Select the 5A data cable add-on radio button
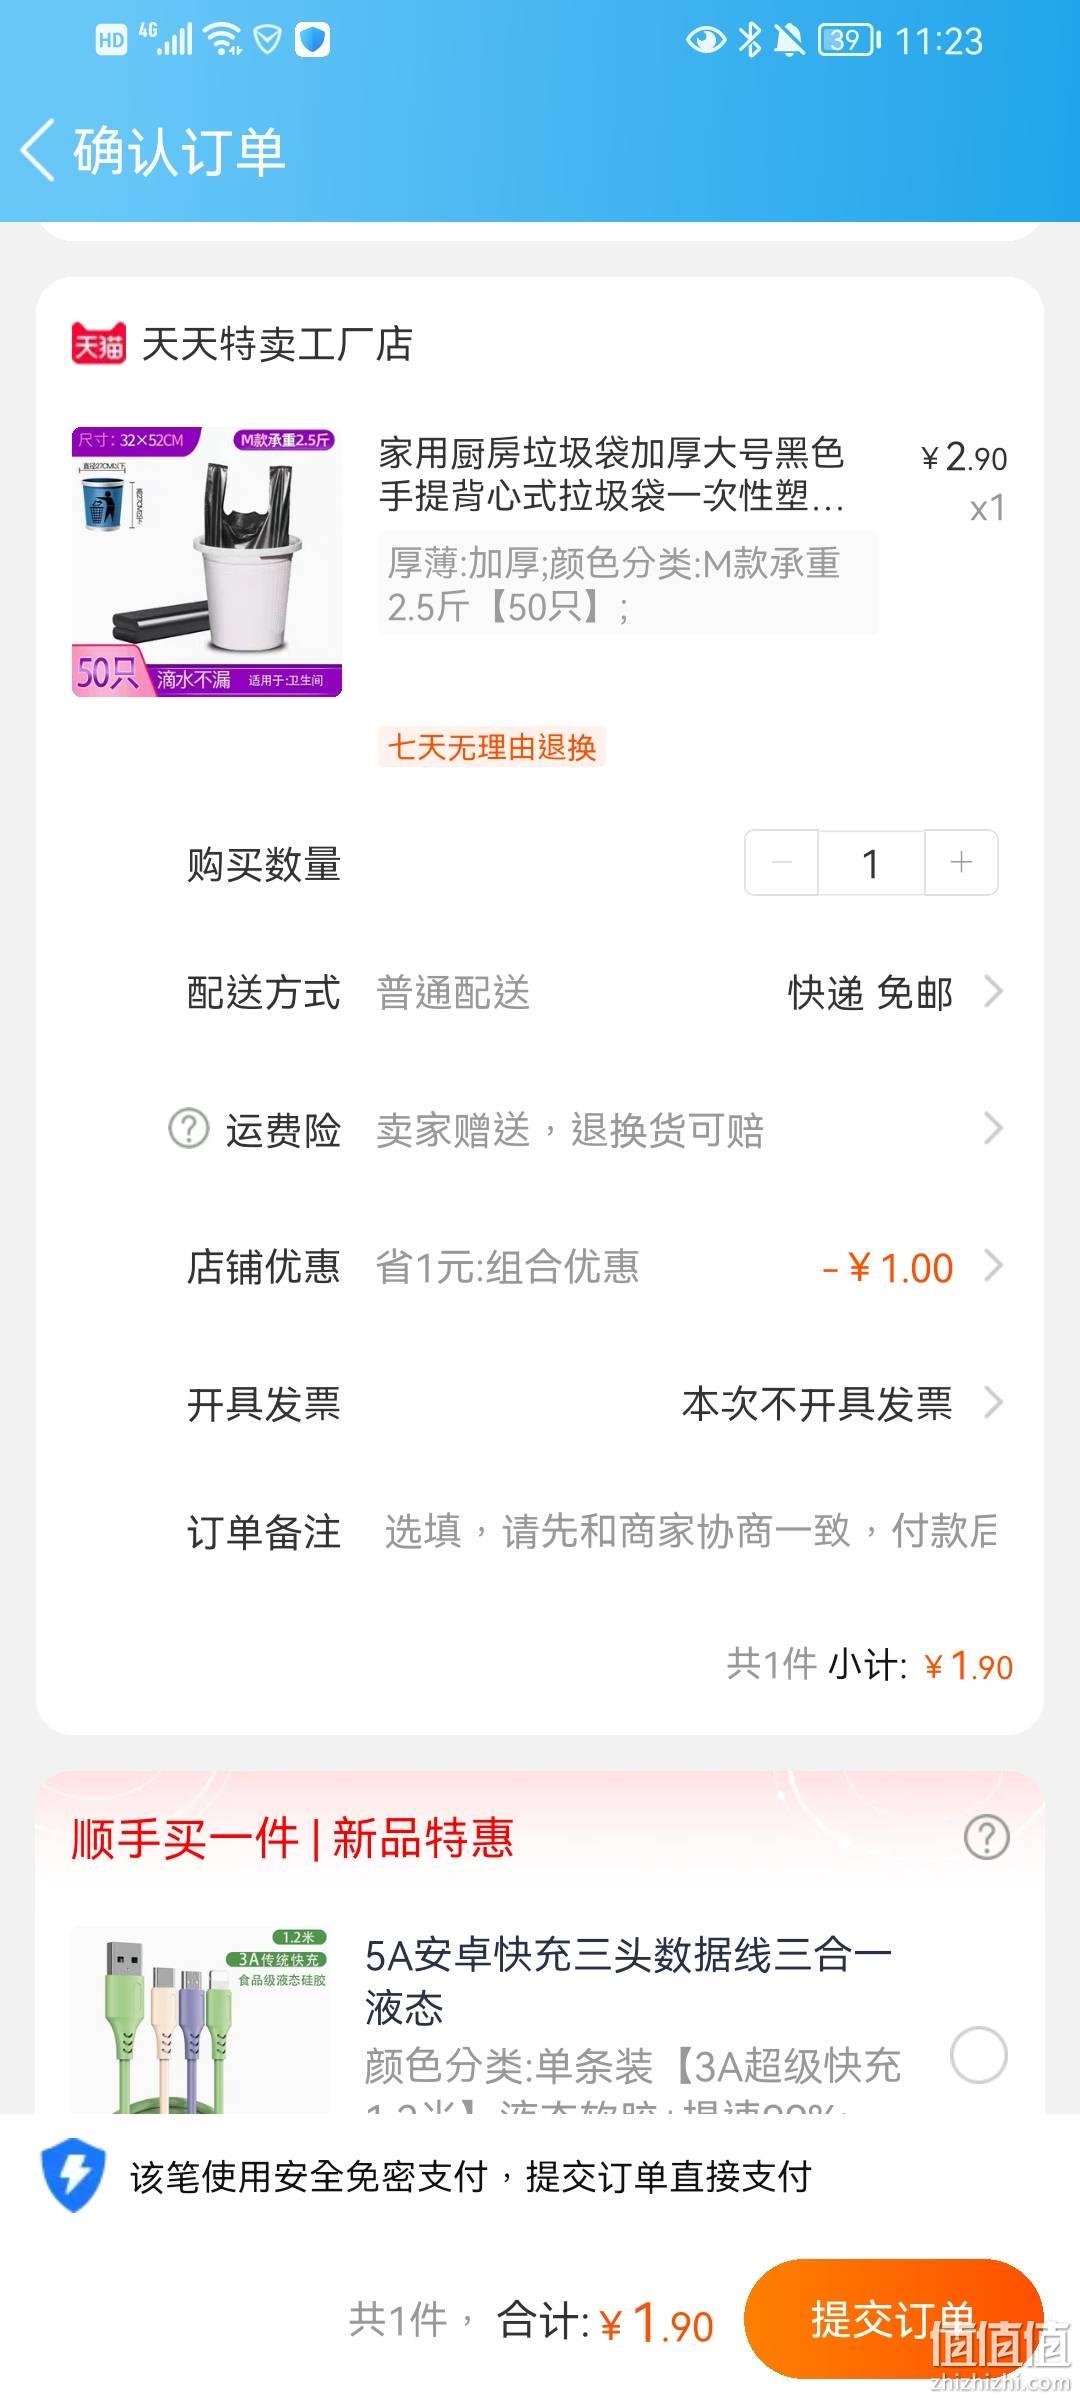1080x2400 pixels. (978, 2055)
